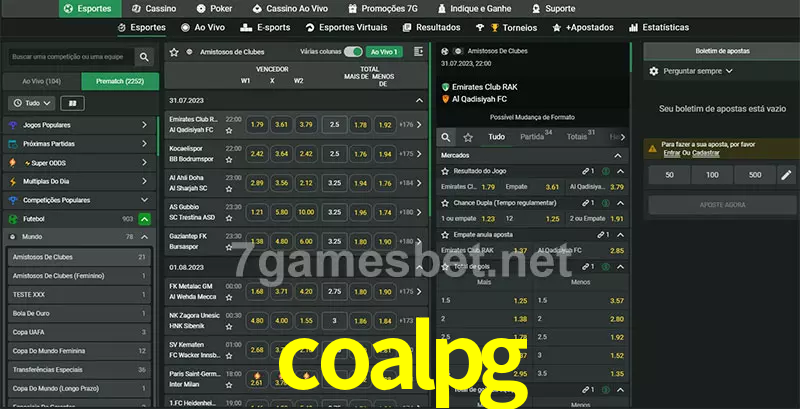
Task: Favorite the Empate anula aposta market
Action: click(x=445, y=235)
